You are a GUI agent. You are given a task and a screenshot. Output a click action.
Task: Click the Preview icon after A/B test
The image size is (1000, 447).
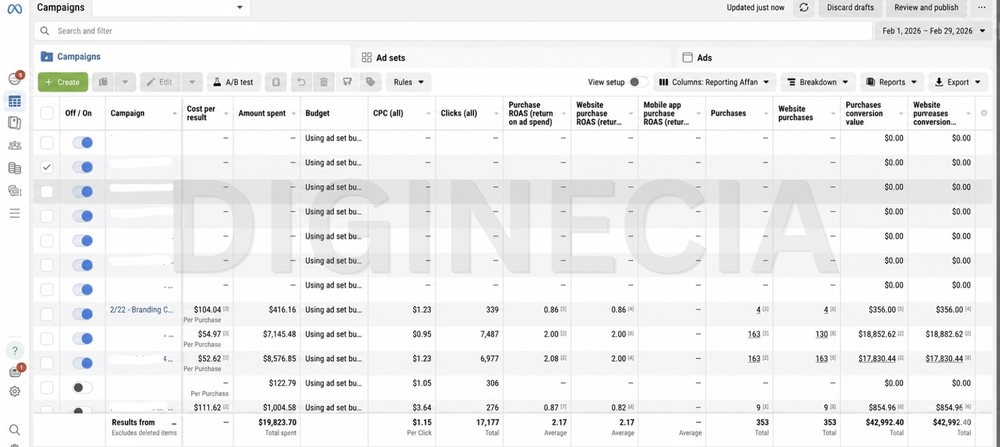pyautogui.click(x=276, y=82)
